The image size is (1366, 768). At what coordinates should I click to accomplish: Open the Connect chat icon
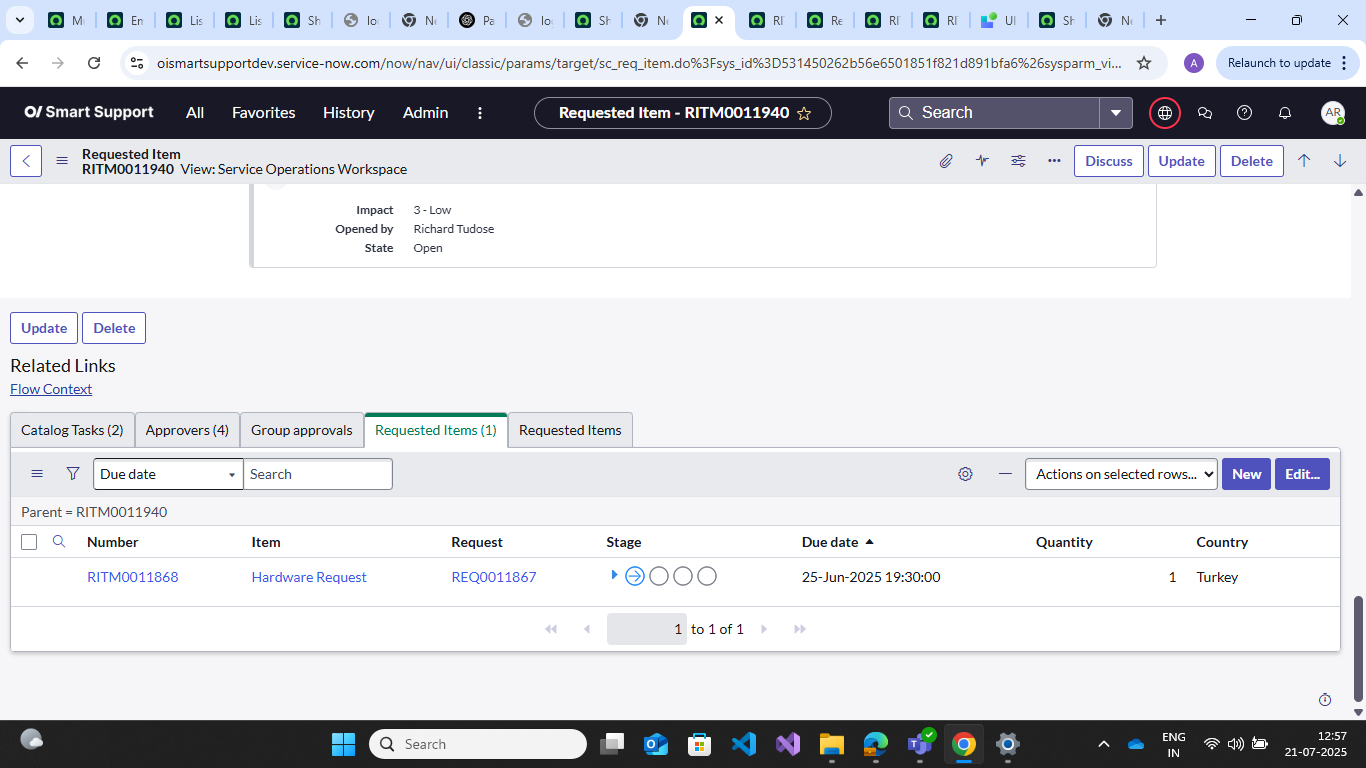click(1204, 112)
